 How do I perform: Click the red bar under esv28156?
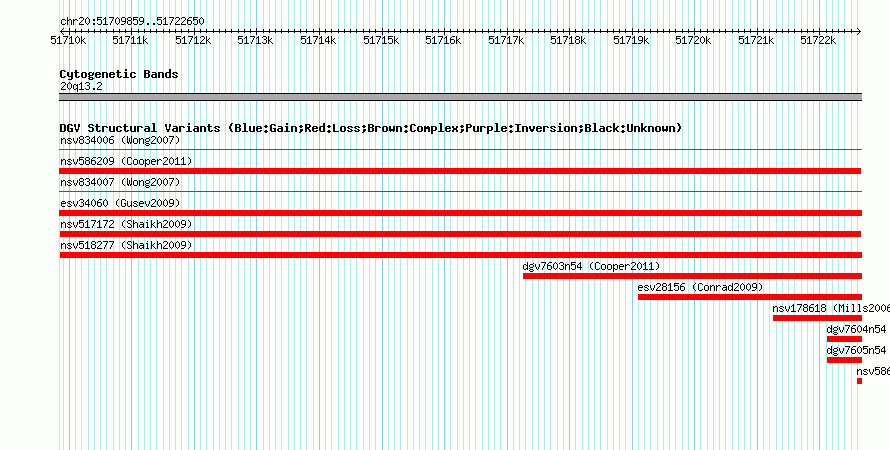[750, 297]
